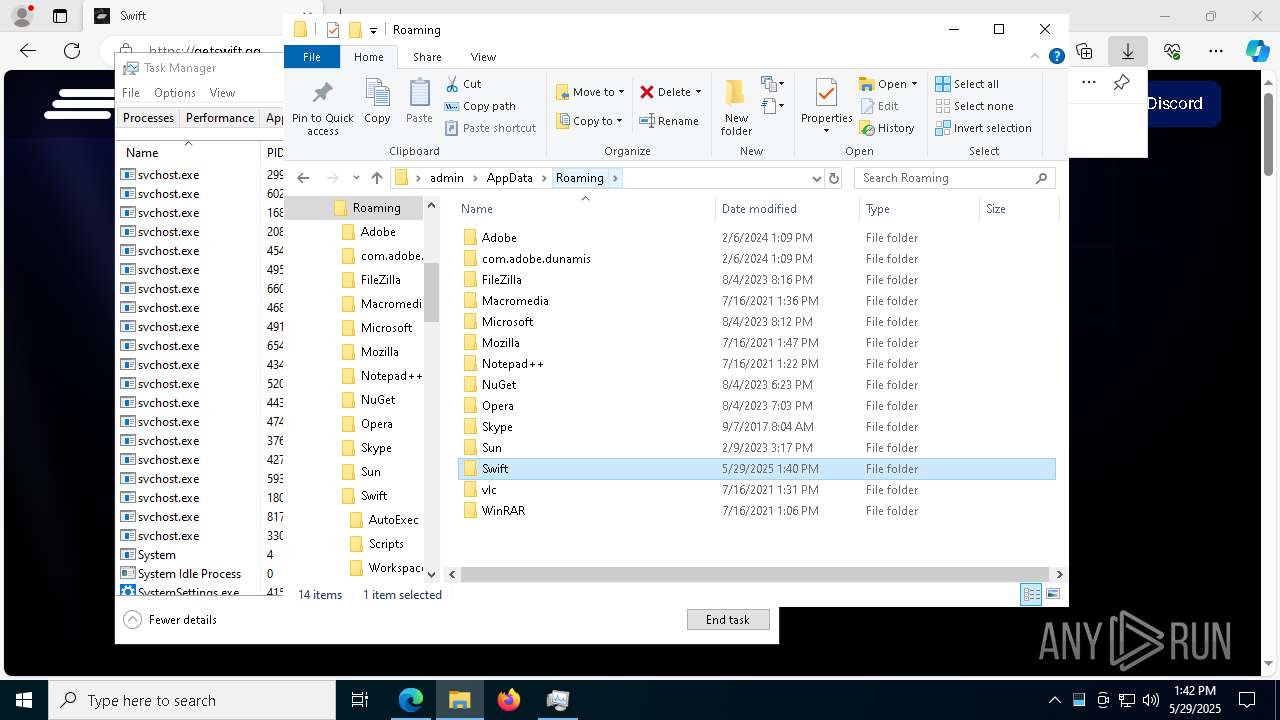Open the Easy access dropdown
The height and width of the screenshot is (720, 1280).
(x=773, y=106)
